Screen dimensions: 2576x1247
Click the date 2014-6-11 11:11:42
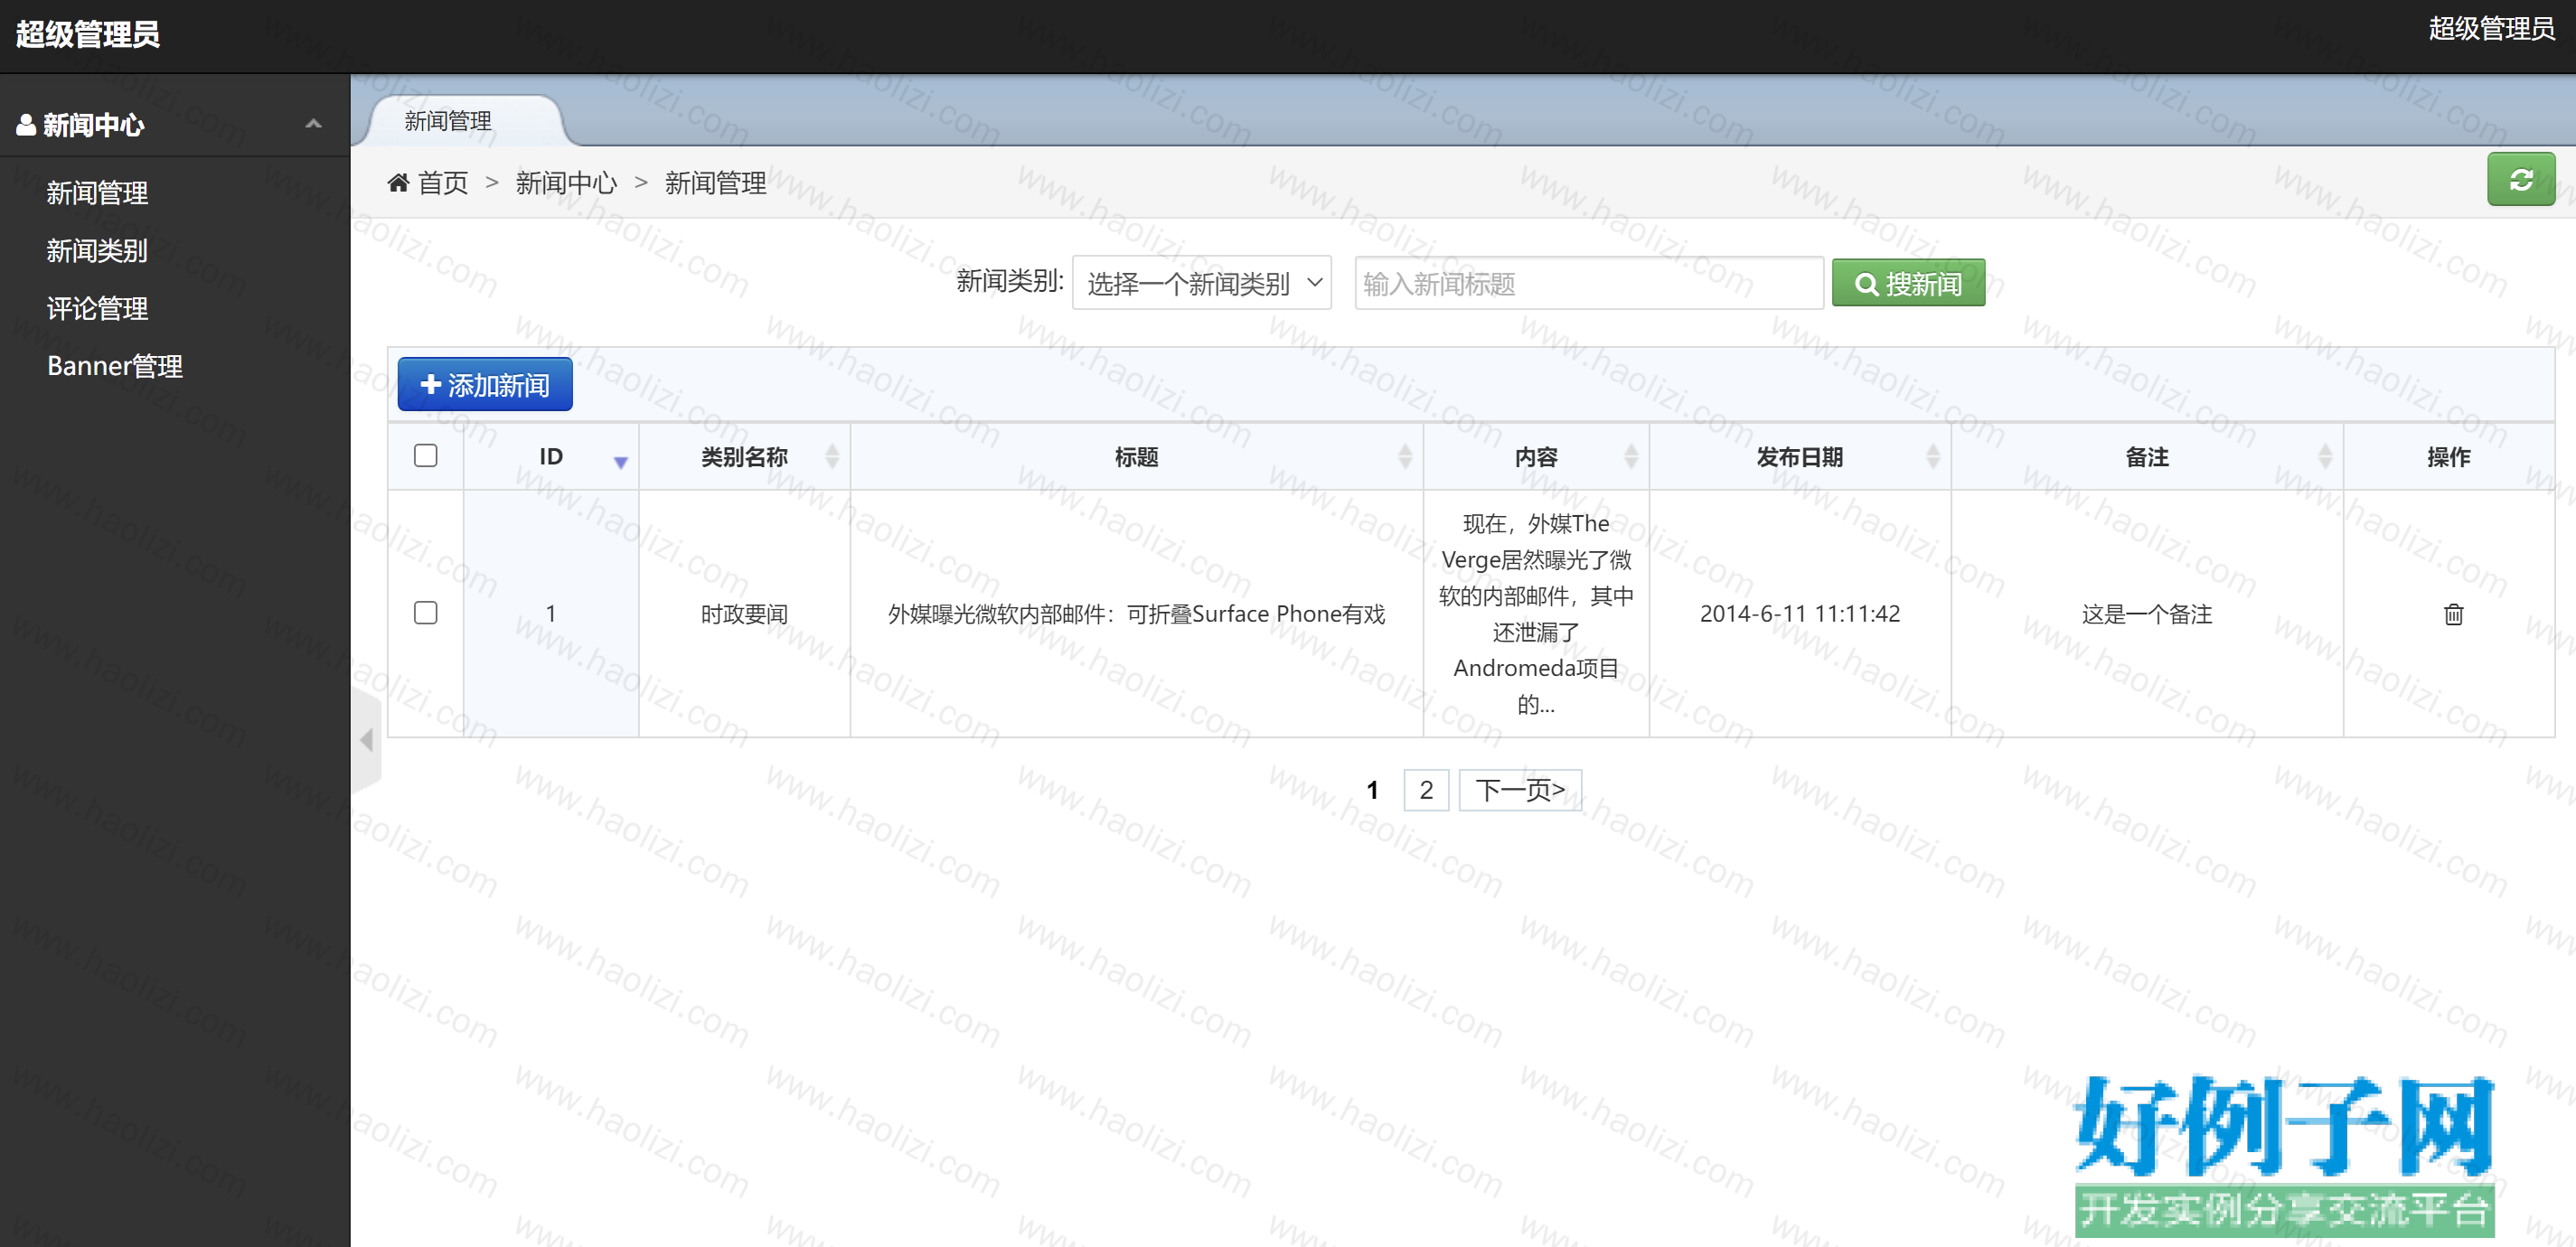click(1800, 614)
